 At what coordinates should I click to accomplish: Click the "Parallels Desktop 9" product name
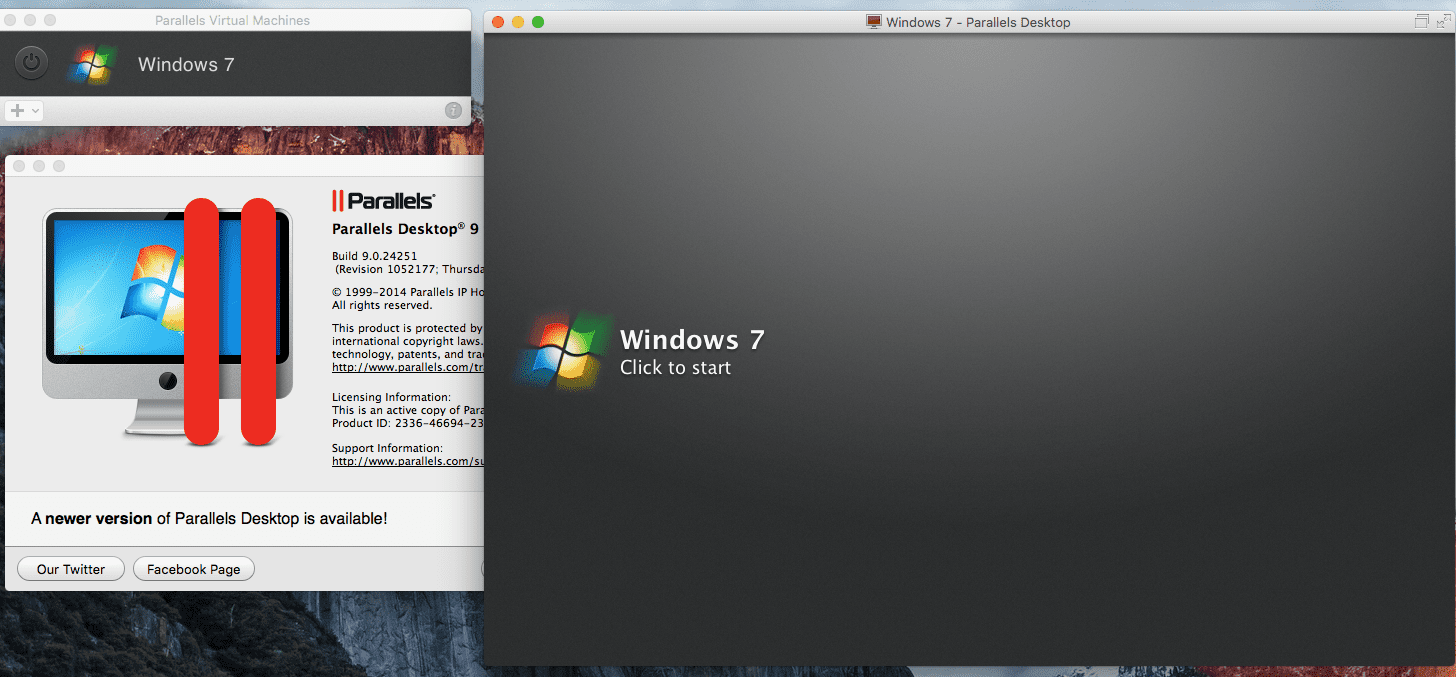405,229
